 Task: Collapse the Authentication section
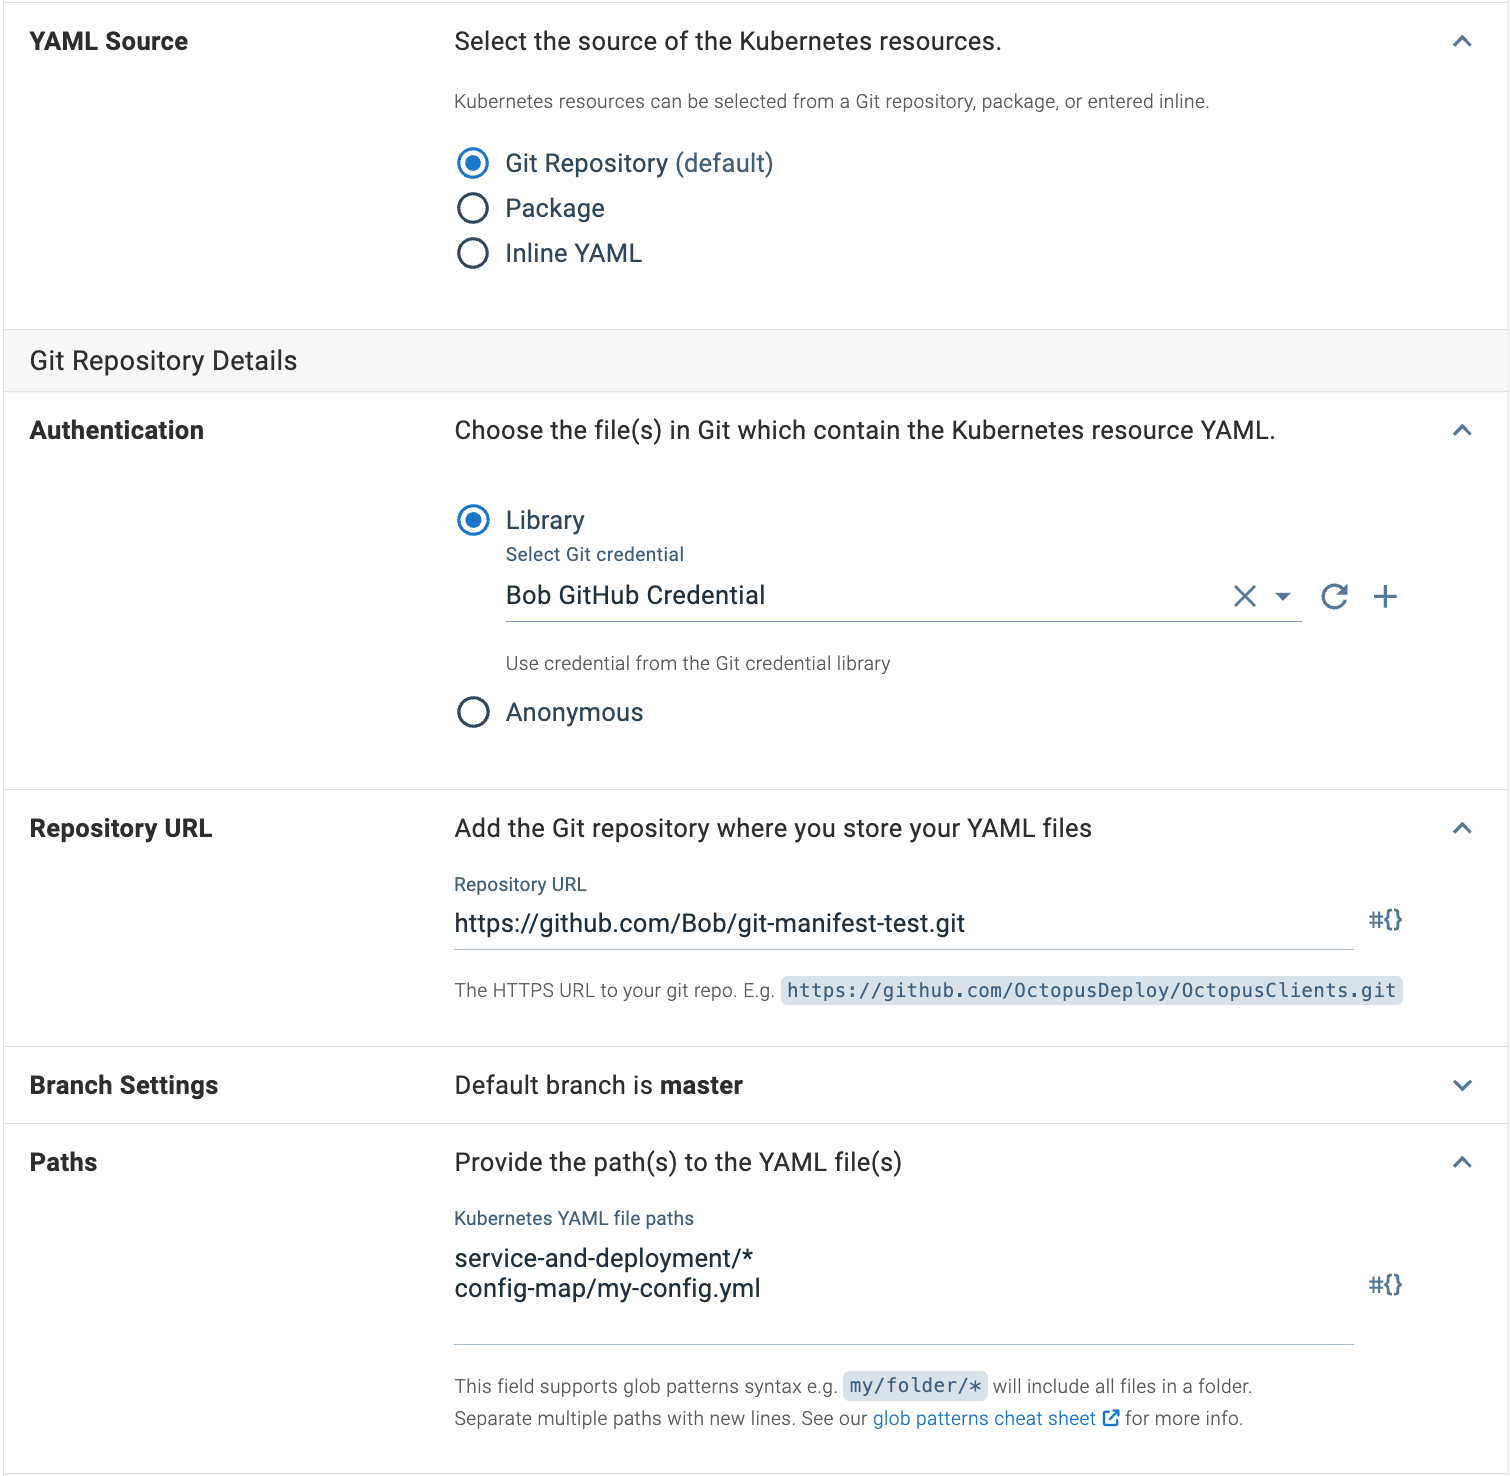1462,430
